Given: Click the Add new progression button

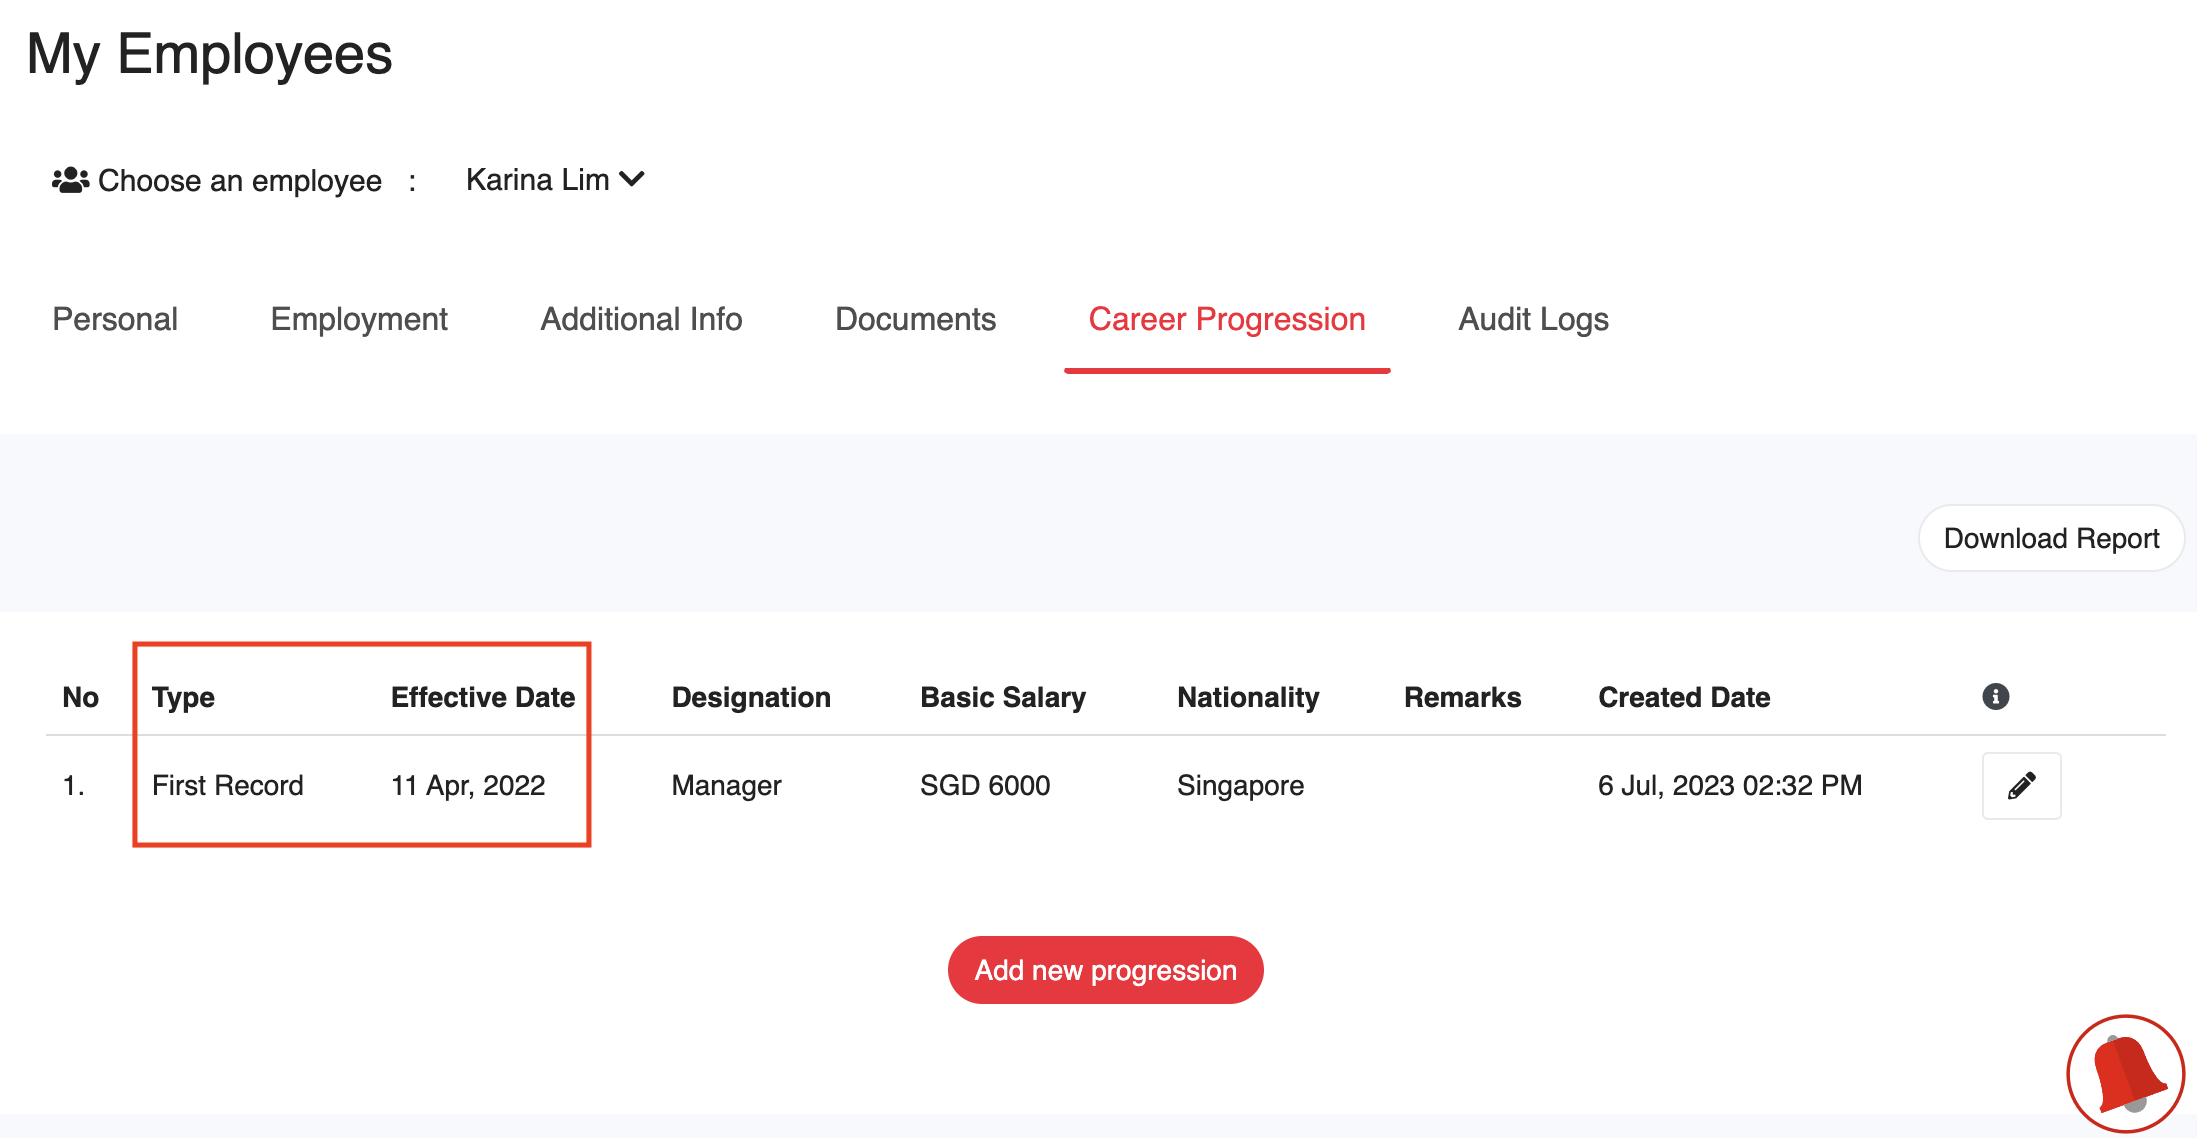Looking at the screenshot, I should 1105,970.
